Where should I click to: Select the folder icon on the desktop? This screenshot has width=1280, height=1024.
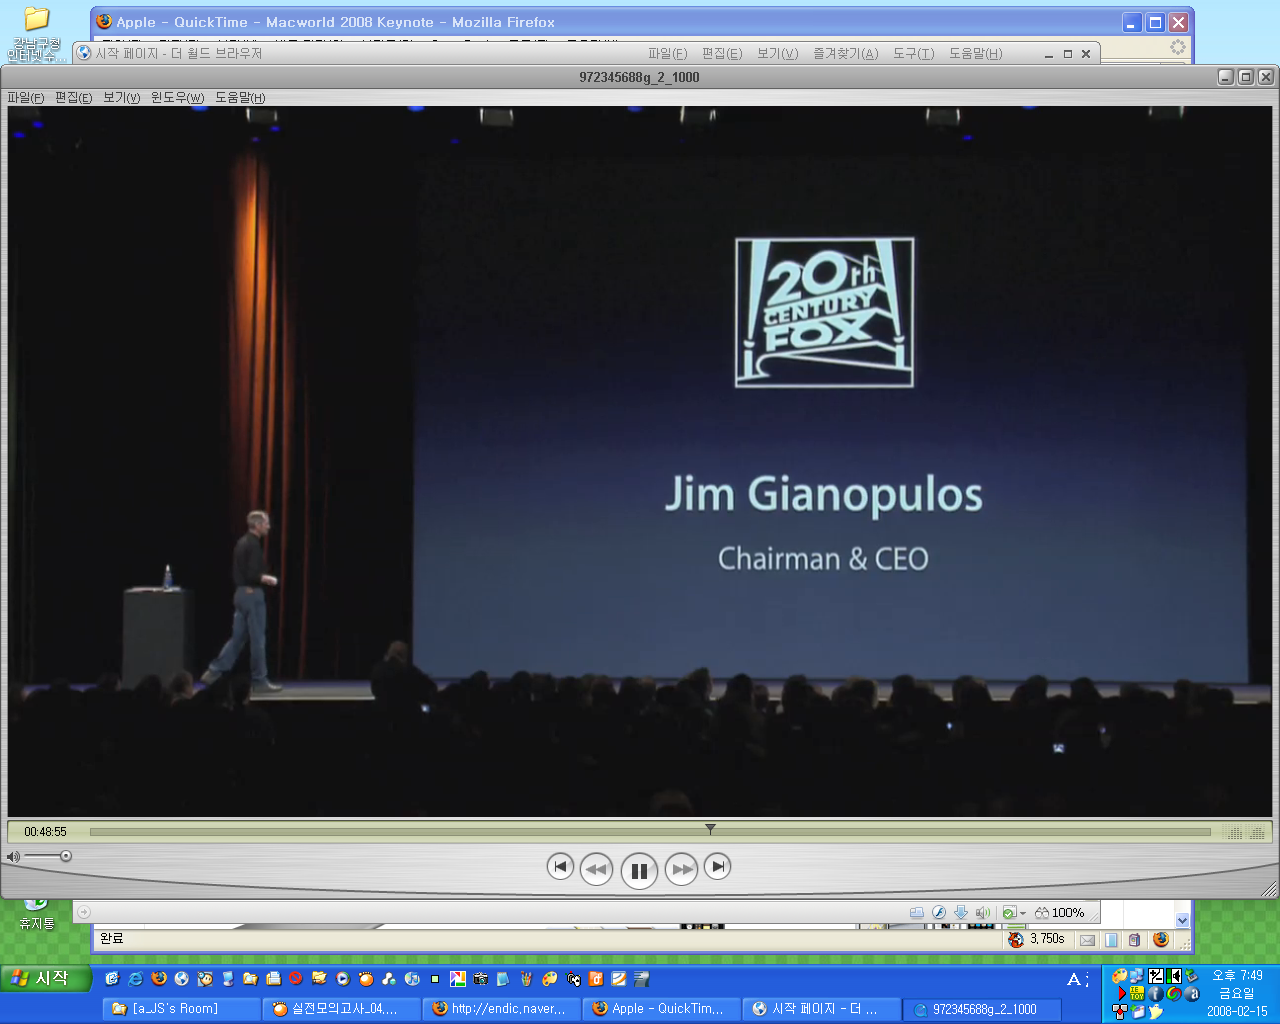36,34
